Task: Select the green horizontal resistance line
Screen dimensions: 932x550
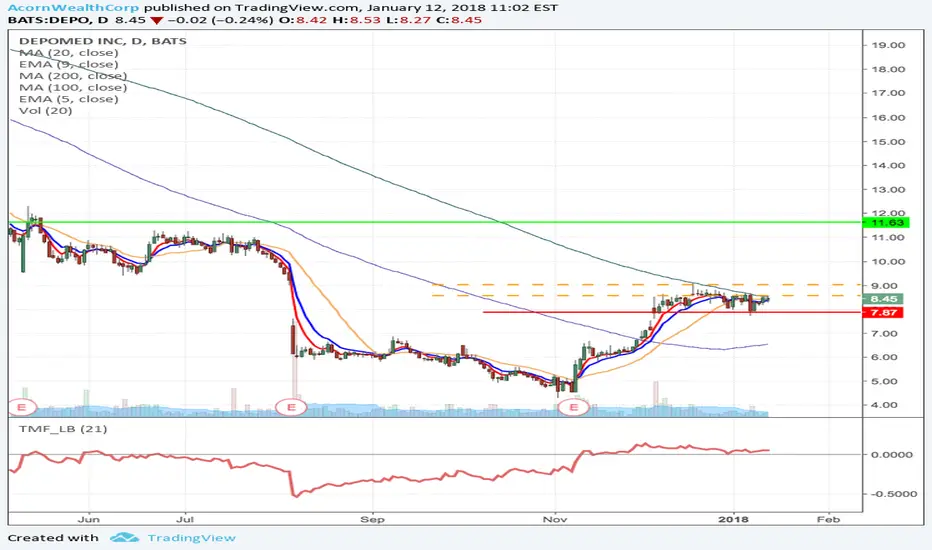Action: 434,222
